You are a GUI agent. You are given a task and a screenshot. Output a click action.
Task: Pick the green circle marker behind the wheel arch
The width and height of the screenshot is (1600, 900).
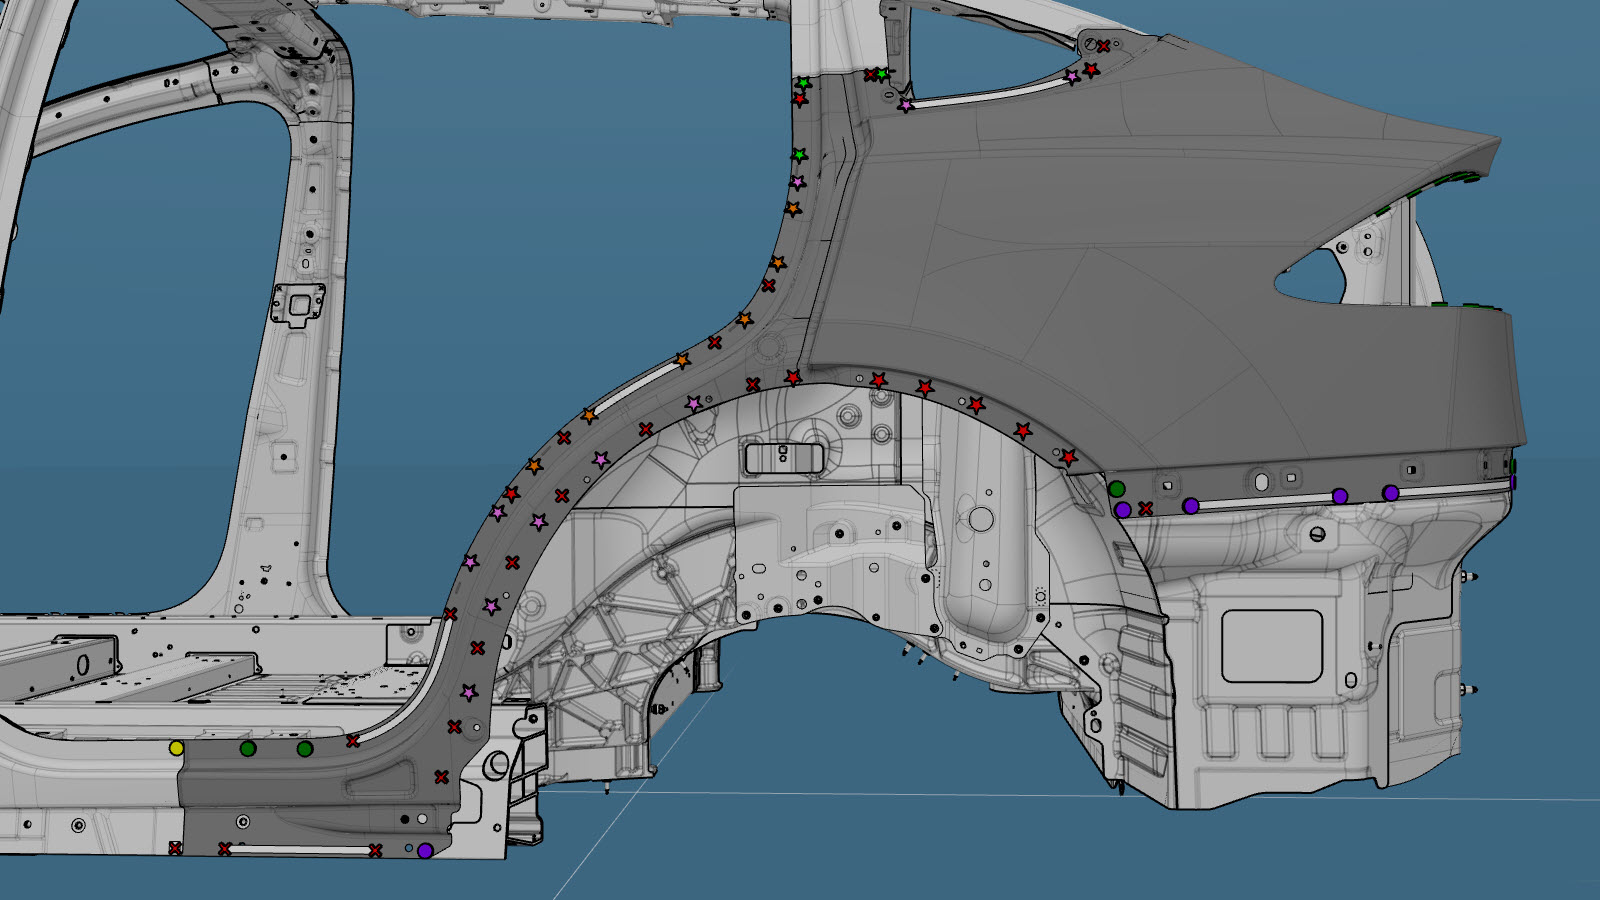(1117, 489)
